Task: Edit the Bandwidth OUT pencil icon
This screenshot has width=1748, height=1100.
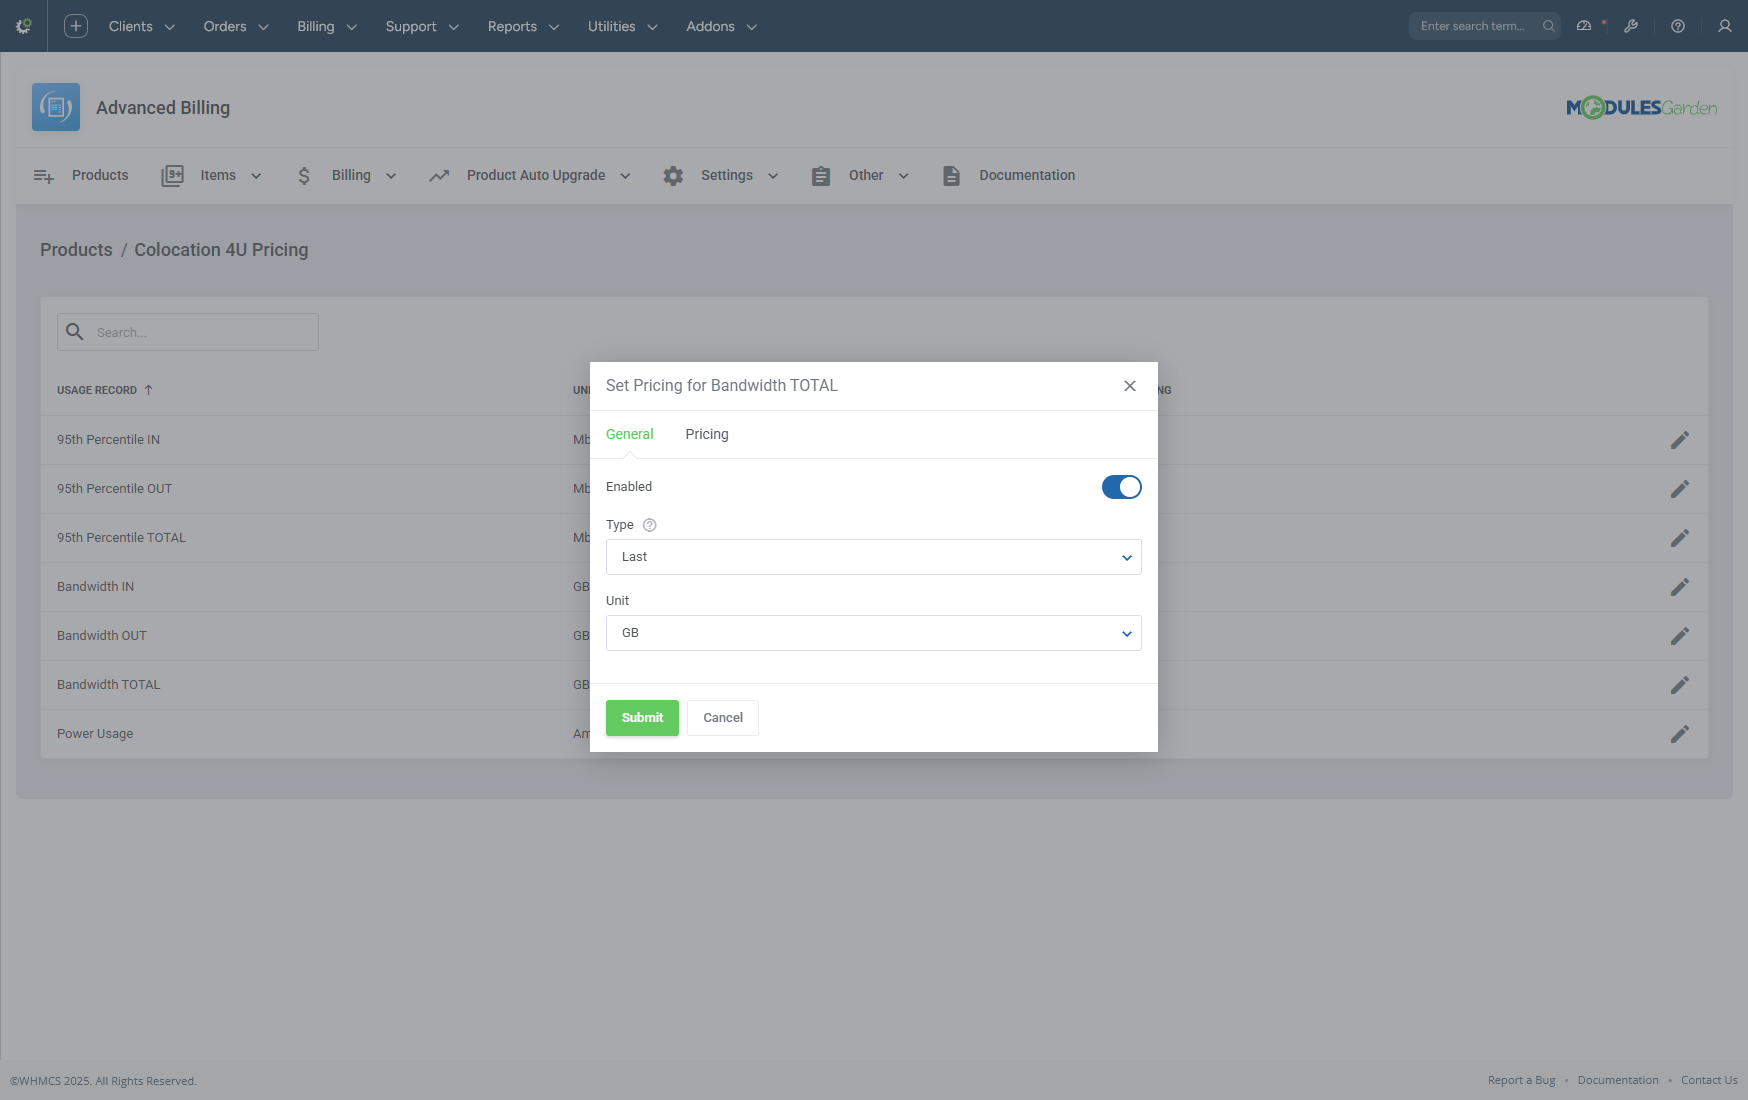Action: coord(1680,636)
